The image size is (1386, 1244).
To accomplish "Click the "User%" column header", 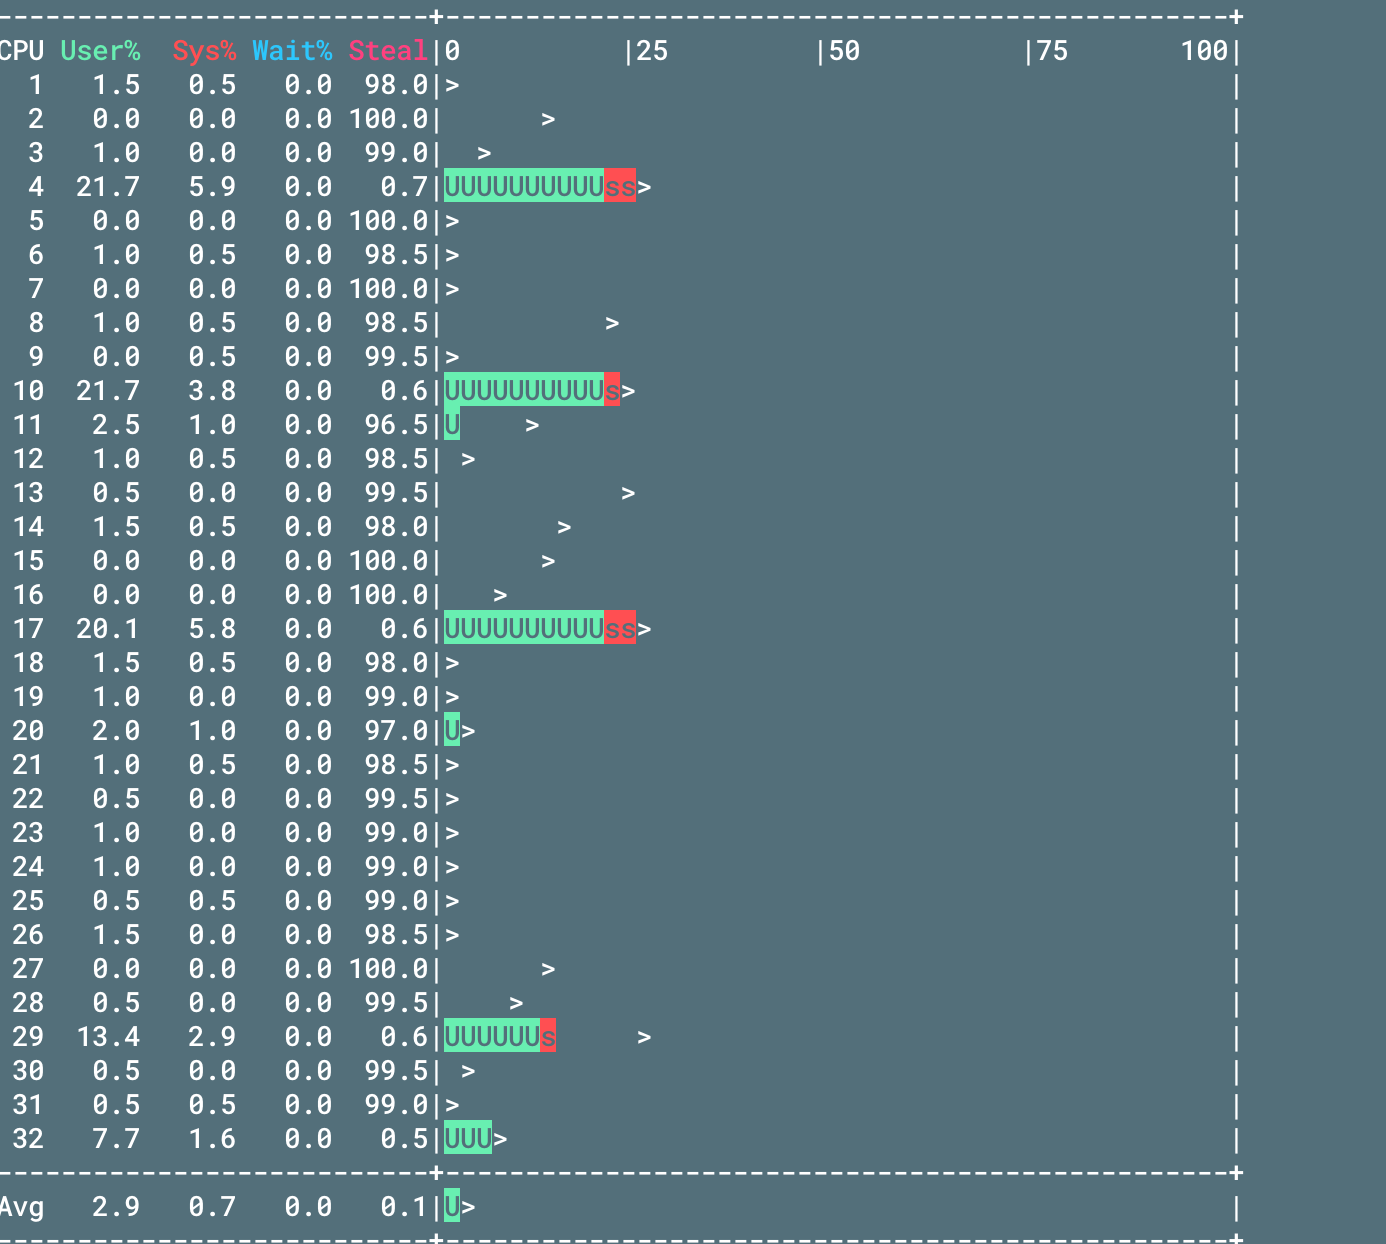I will (100, 51).
